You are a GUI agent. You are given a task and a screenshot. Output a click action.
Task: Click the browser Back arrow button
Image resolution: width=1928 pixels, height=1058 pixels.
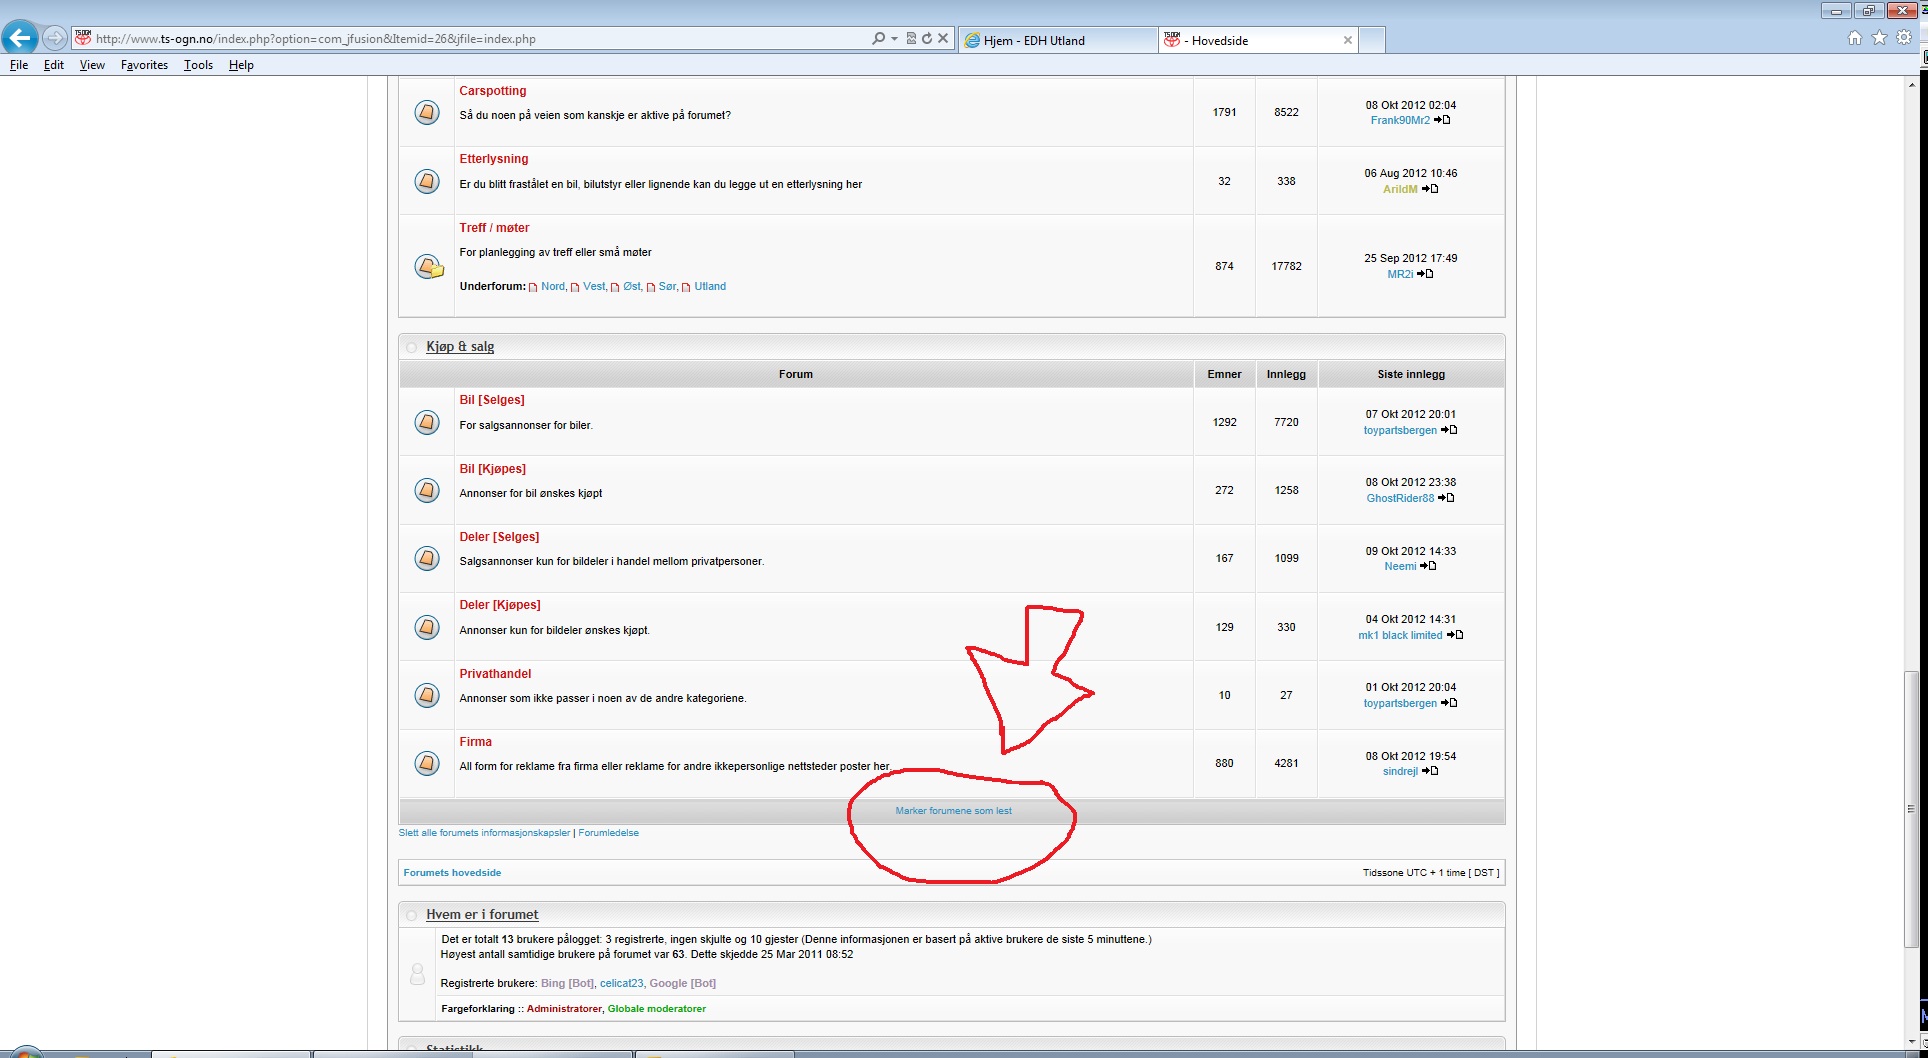pos(20,38)
